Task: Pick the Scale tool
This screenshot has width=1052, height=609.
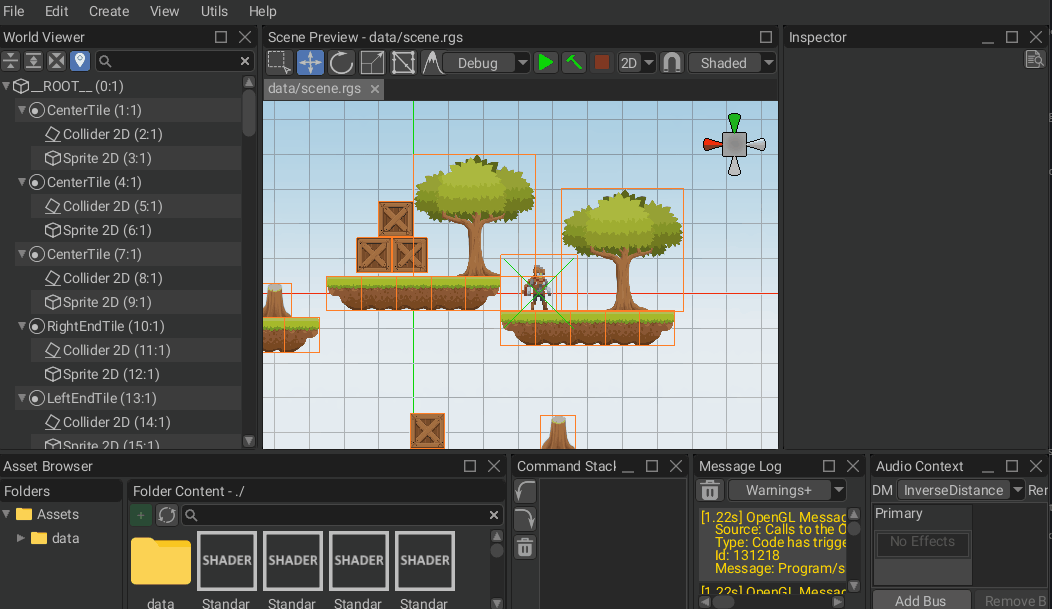Action: (x=372, y=62)
